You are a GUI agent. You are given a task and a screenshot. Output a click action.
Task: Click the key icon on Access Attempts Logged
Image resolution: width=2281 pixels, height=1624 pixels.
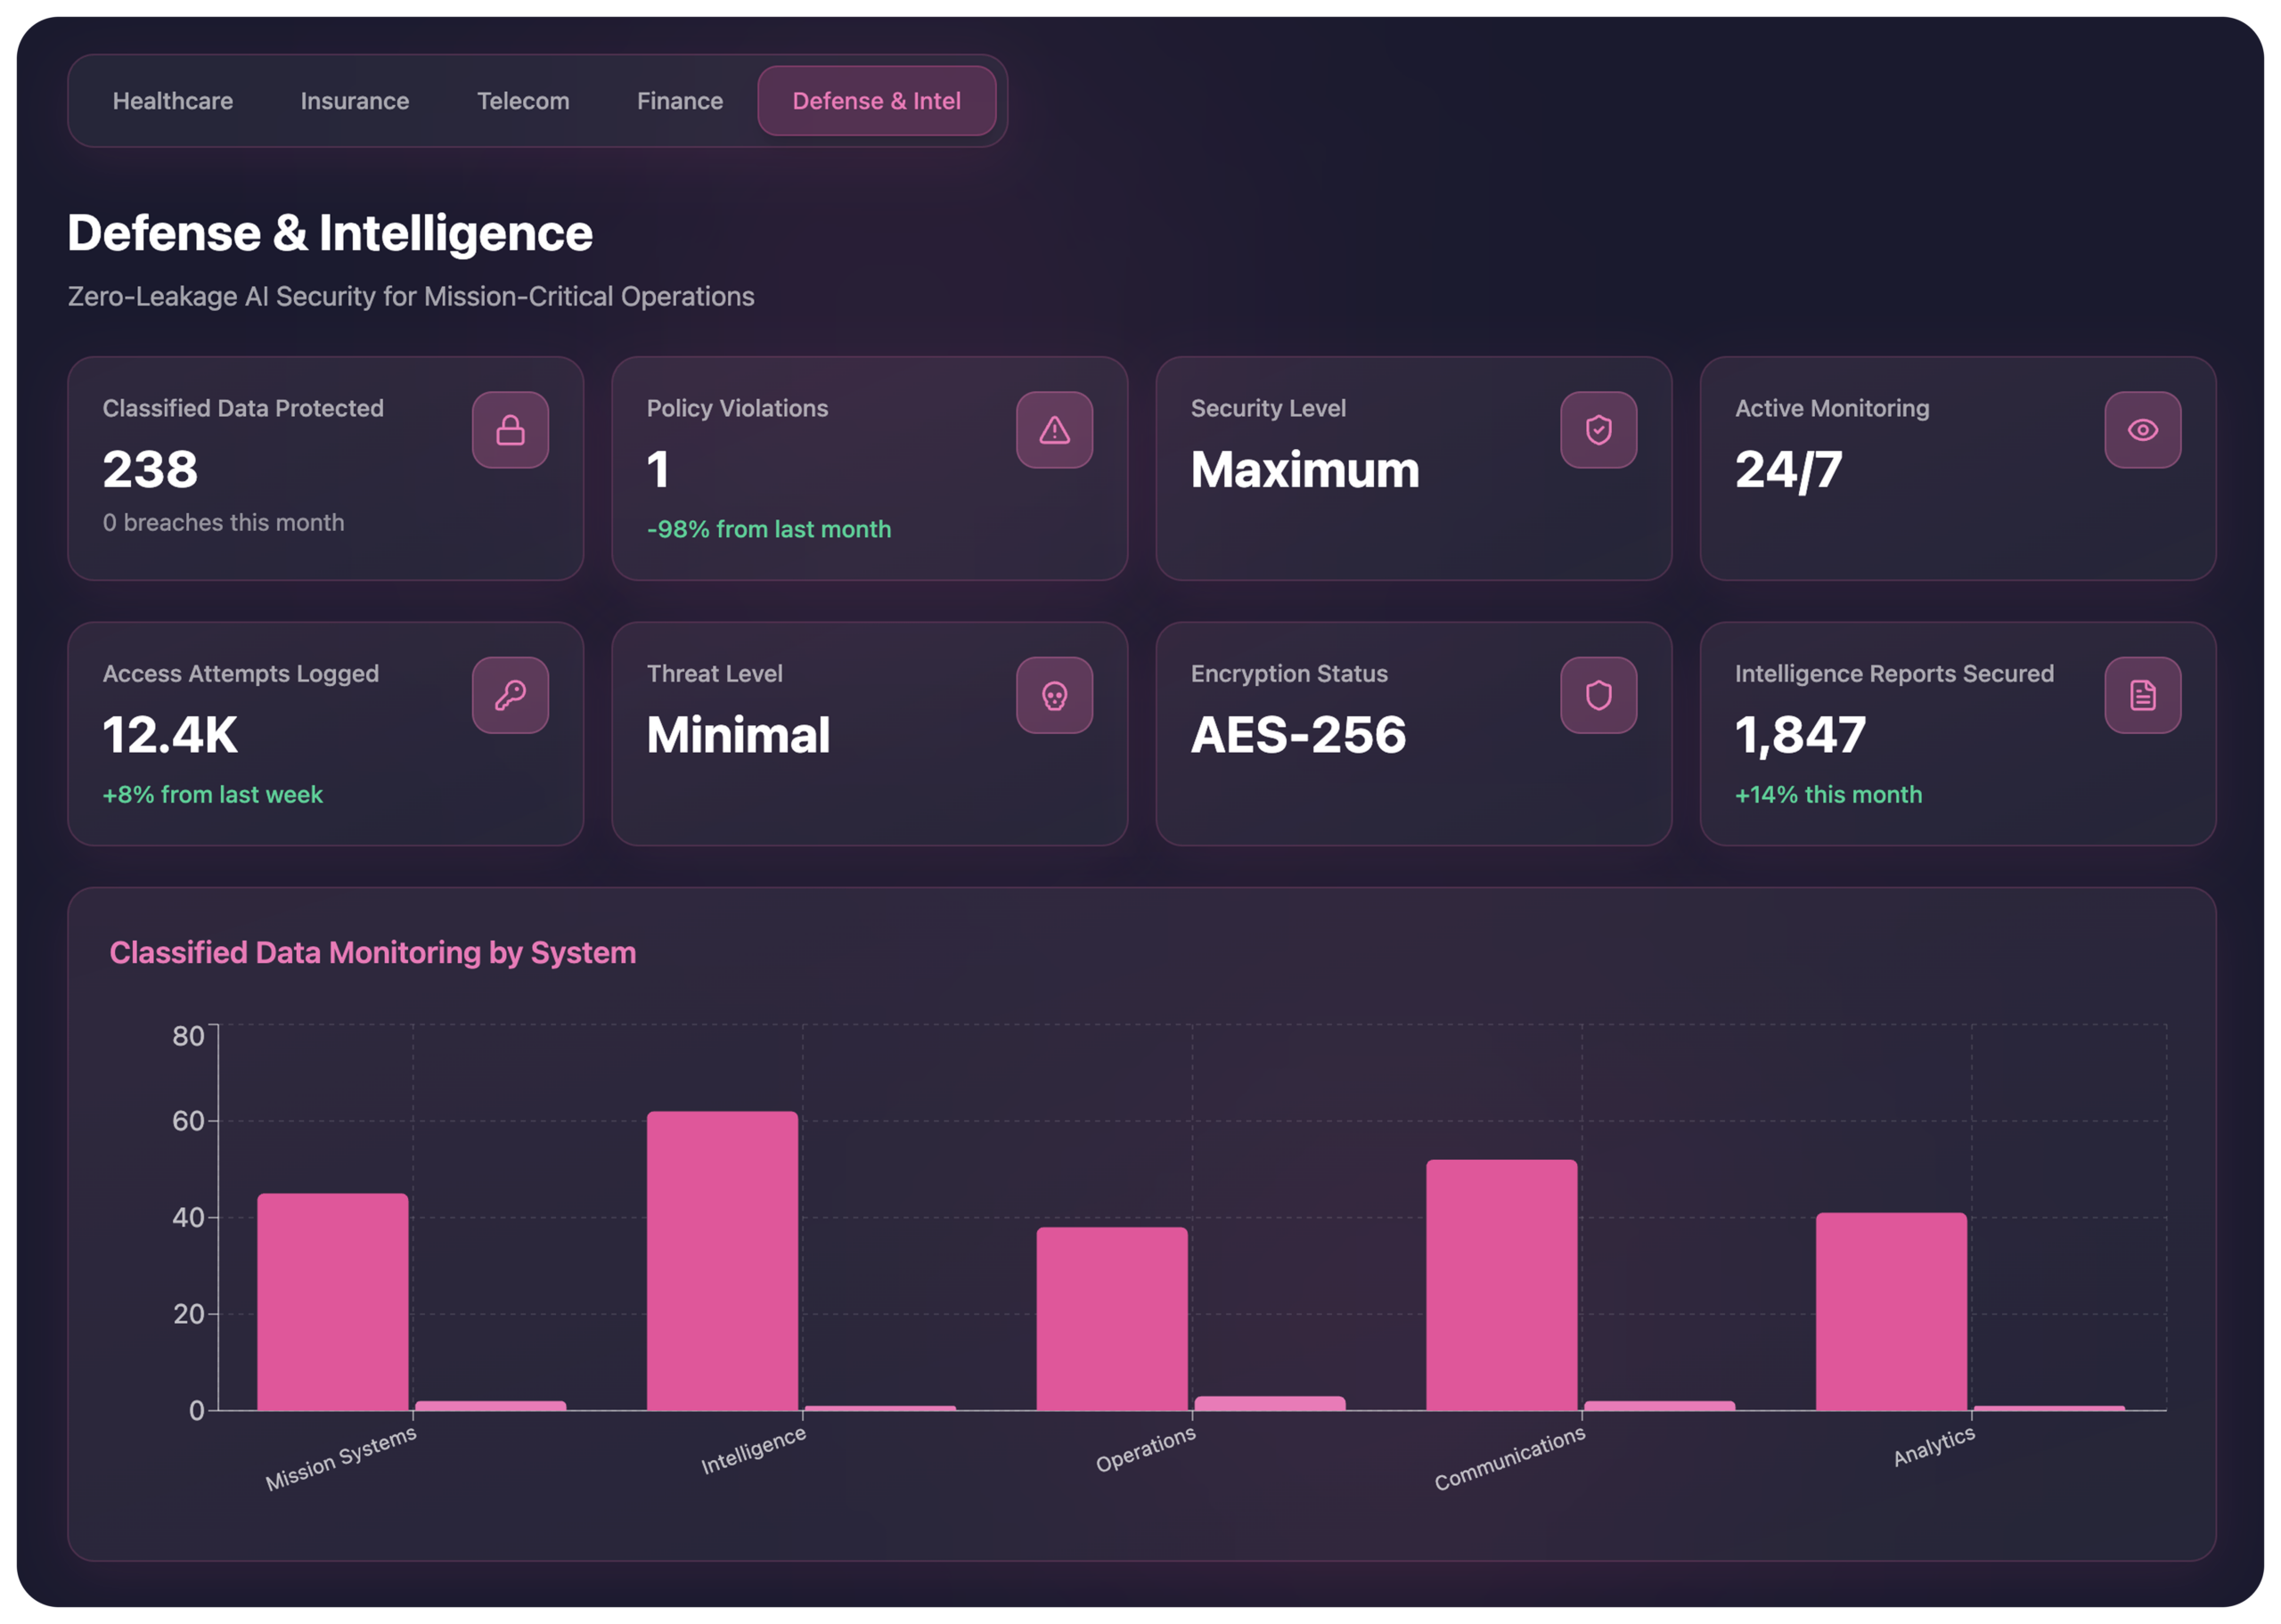[x=510, y=695]
